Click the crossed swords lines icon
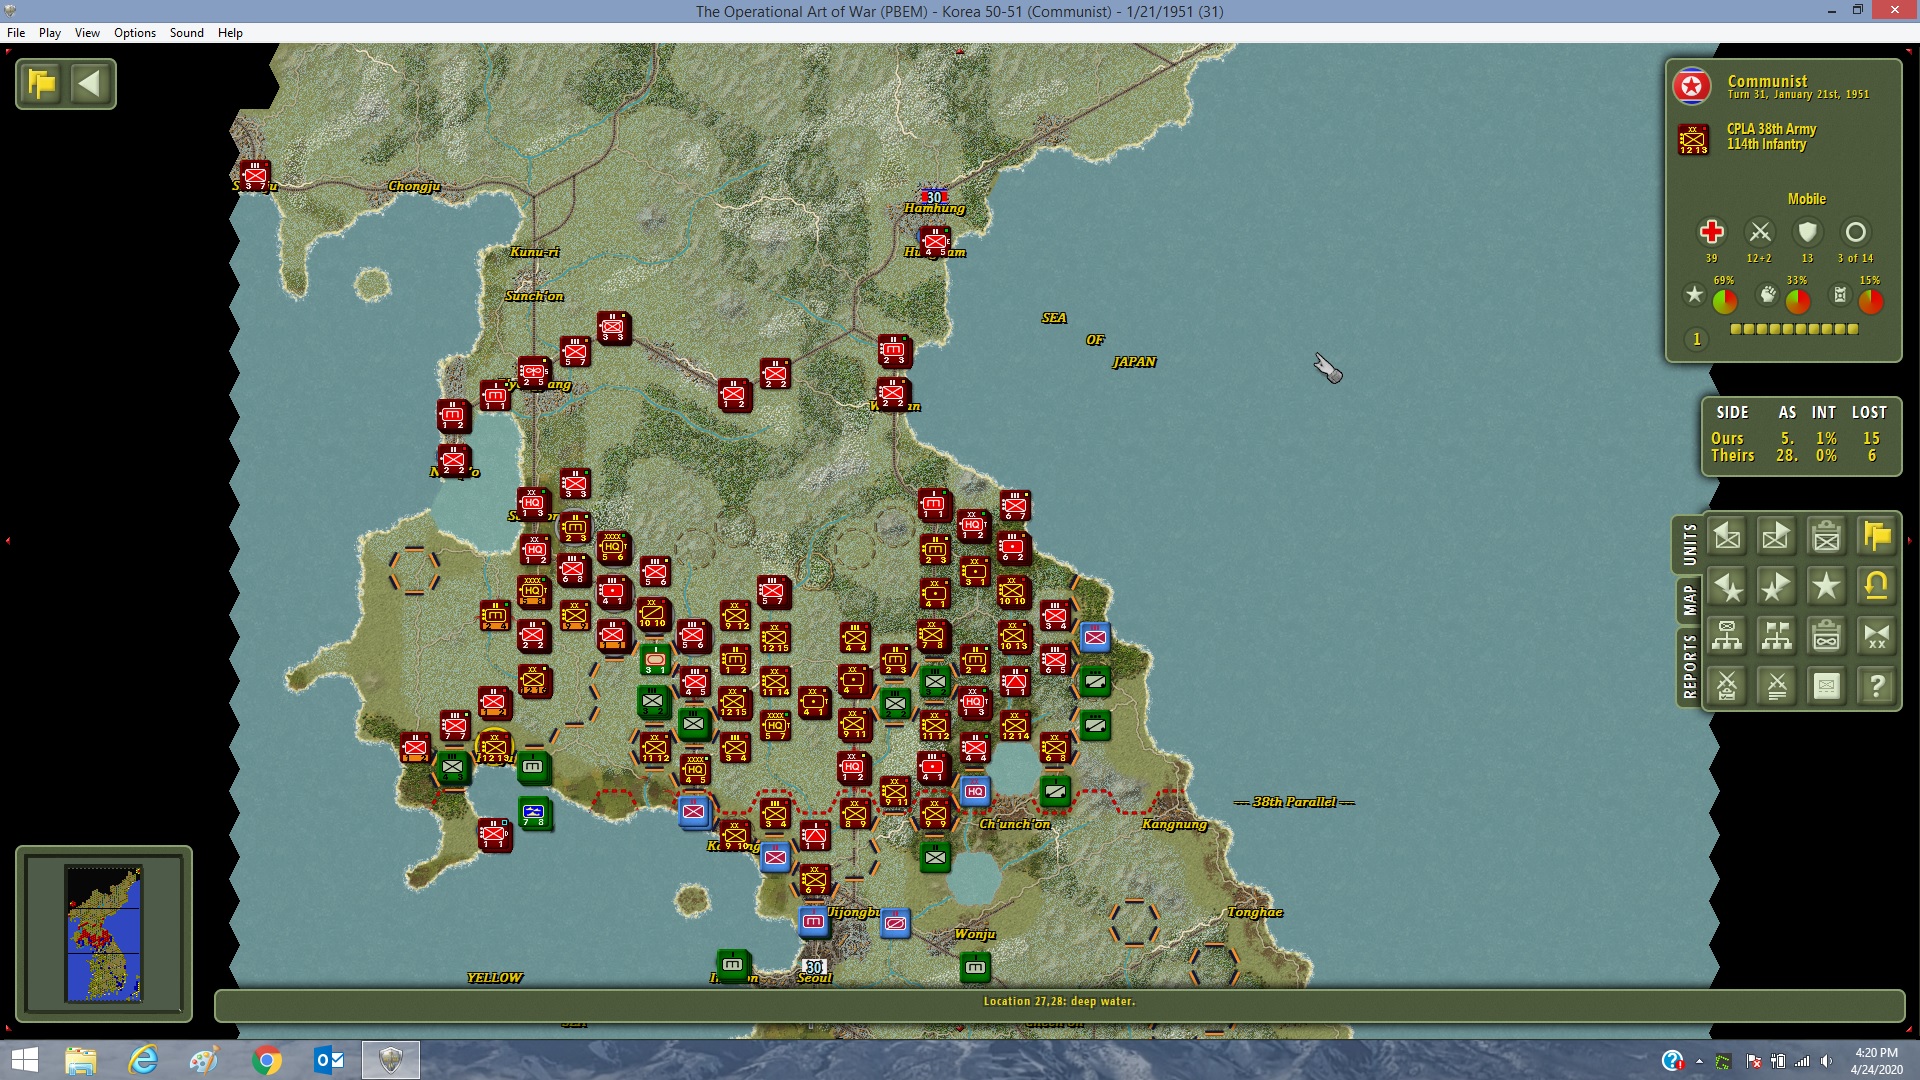1920x1080 pixels. pos(1777,686)
